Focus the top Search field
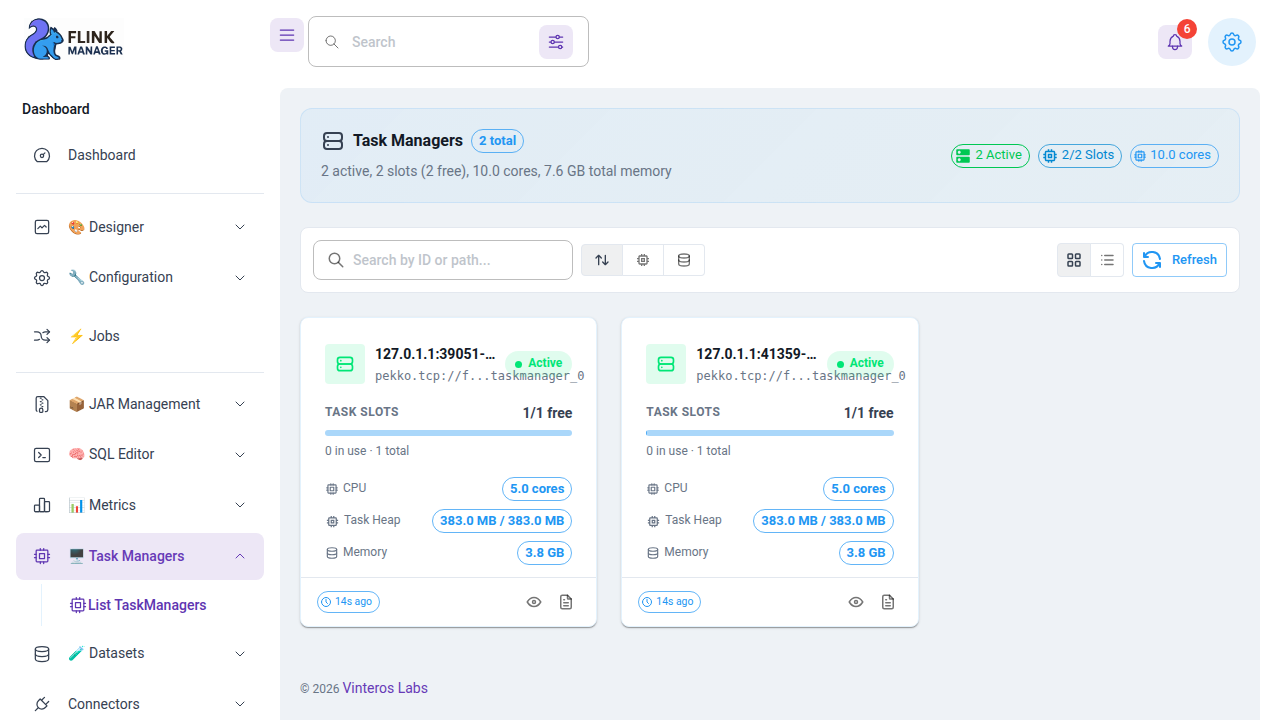The height and width of the screenshot is (720, 1280). pos(437,42)
